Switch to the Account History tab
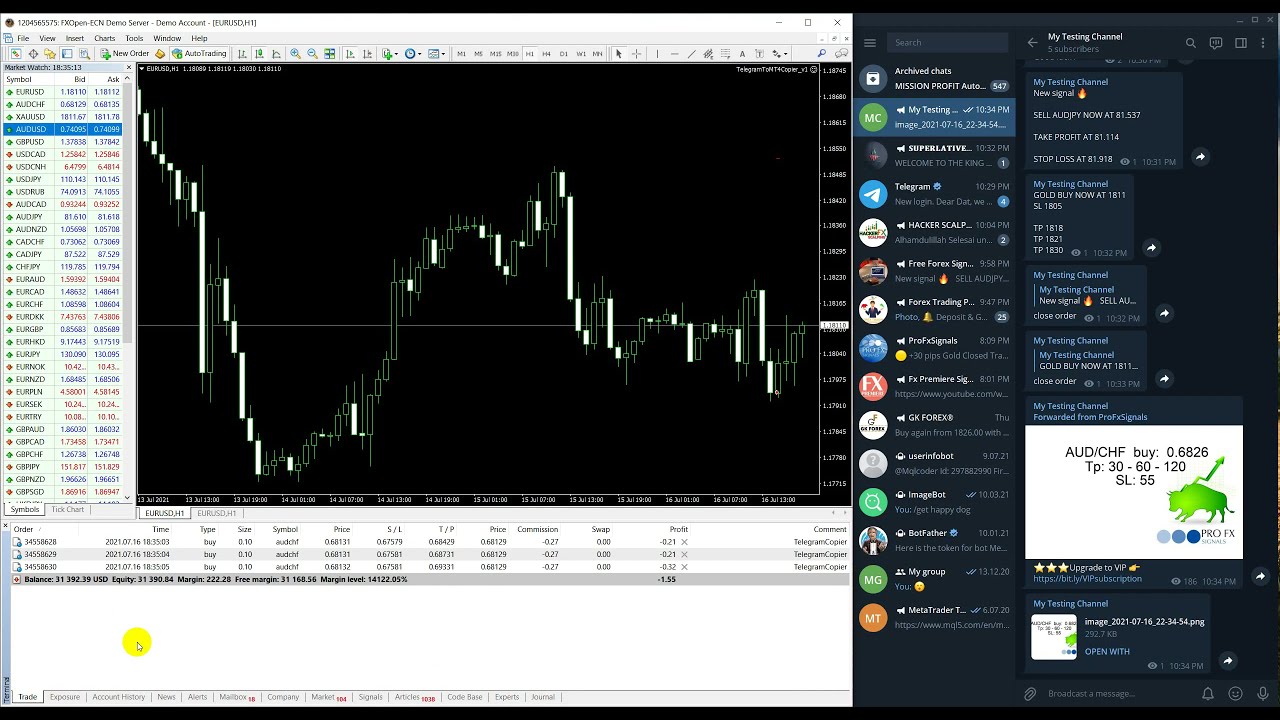Viewport: 1280px width, 720px height. (x=118, y=697)
